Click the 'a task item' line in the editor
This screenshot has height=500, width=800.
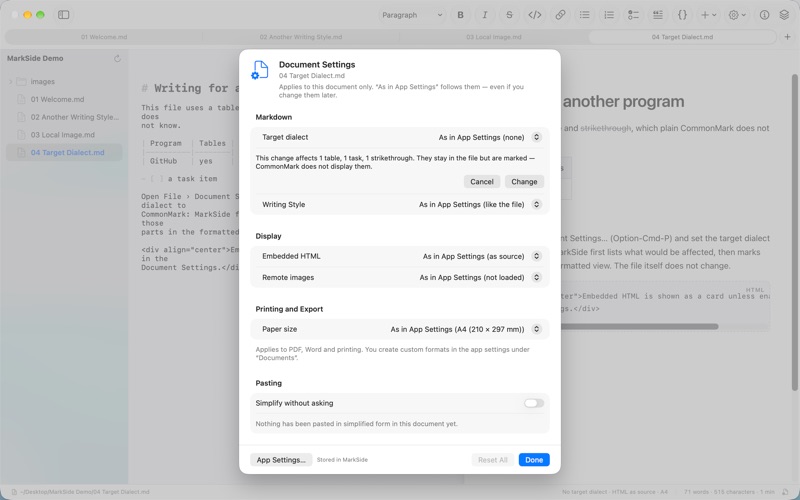tap(192, 179)
